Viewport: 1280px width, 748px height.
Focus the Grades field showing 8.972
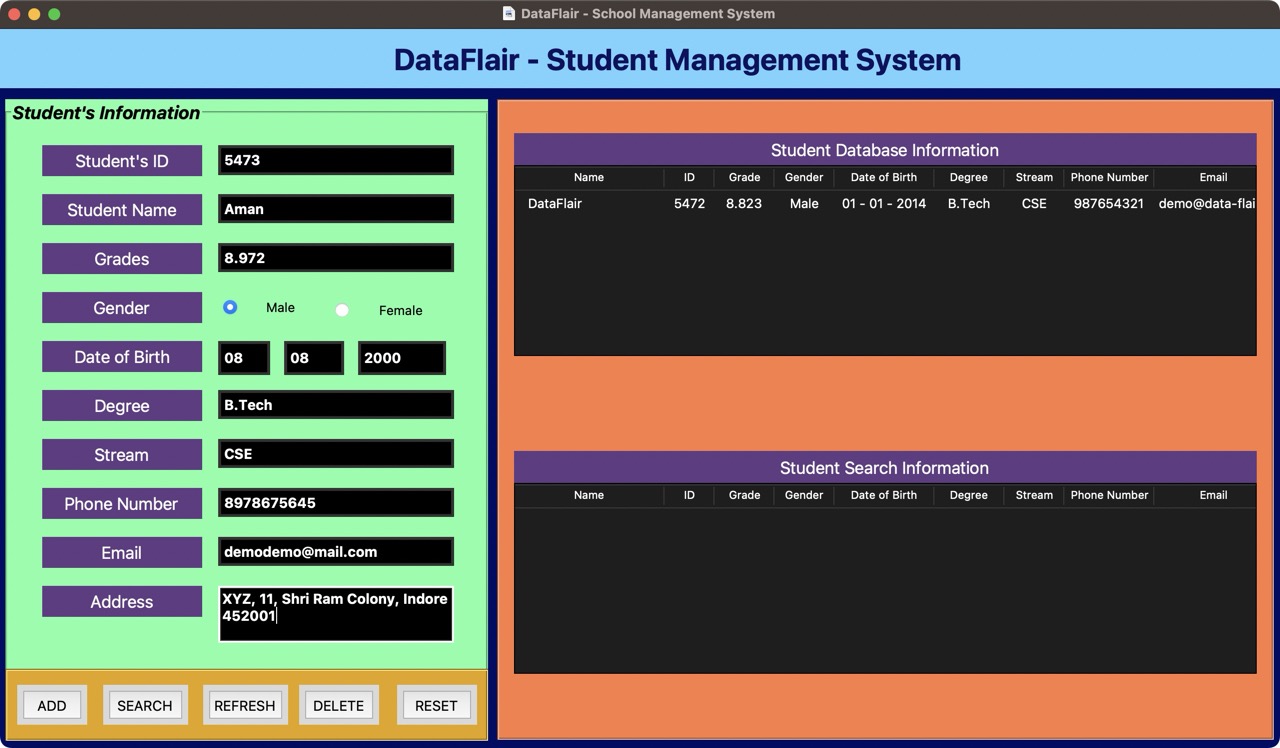[336, 258]
